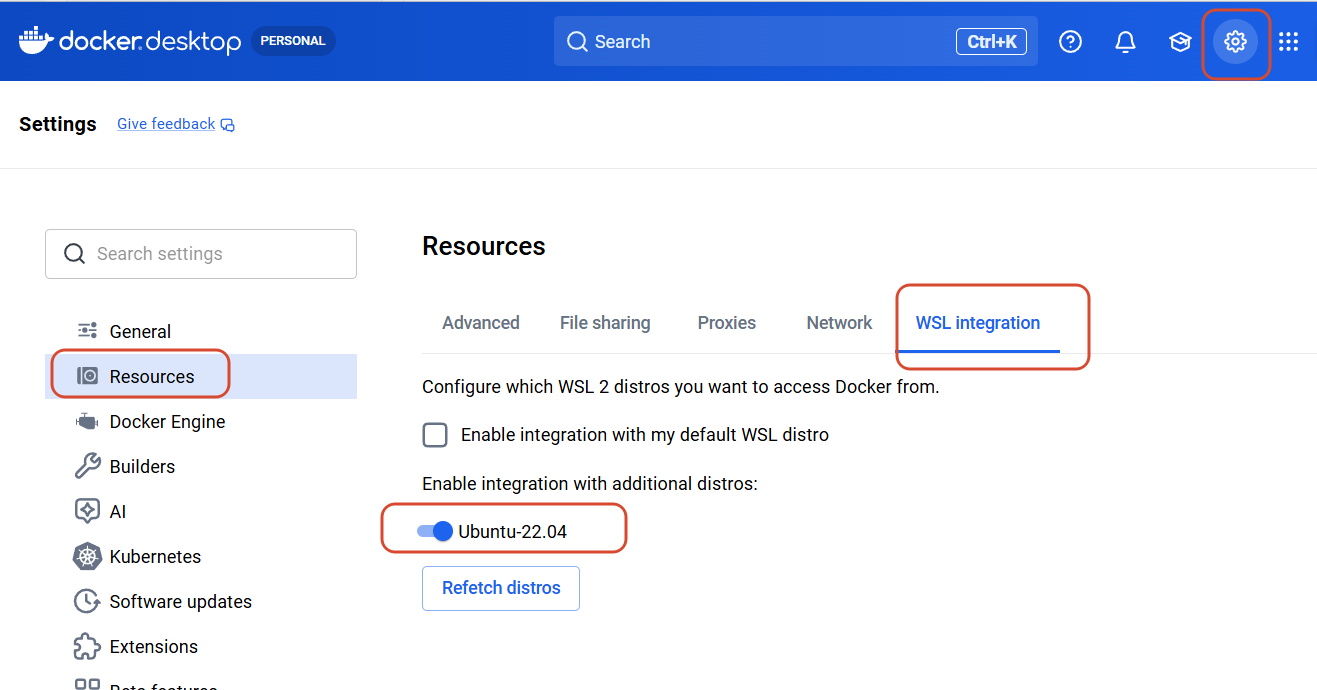Open the notifications bell
This screenshot has width=1317, height=690.
pyautogui.click(x=1125, y=41)
